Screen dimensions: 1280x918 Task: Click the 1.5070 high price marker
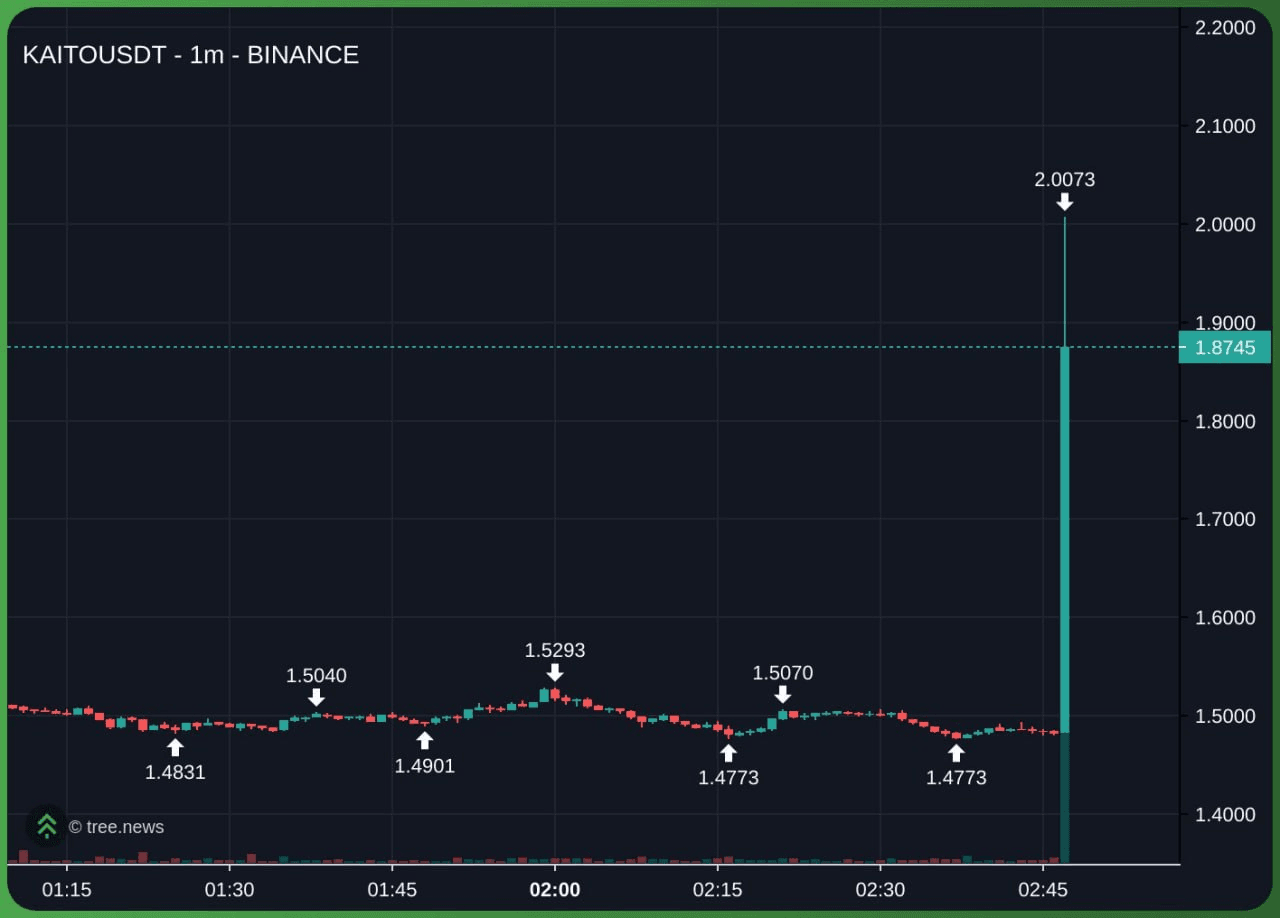point(783,674)
